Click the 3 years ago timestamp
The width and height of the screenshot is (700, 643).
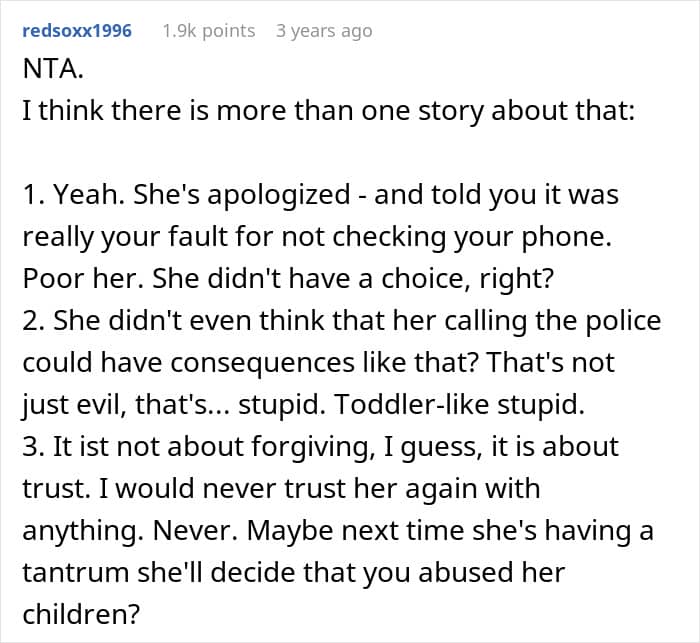pyautogui.click(x=324, y=31)
